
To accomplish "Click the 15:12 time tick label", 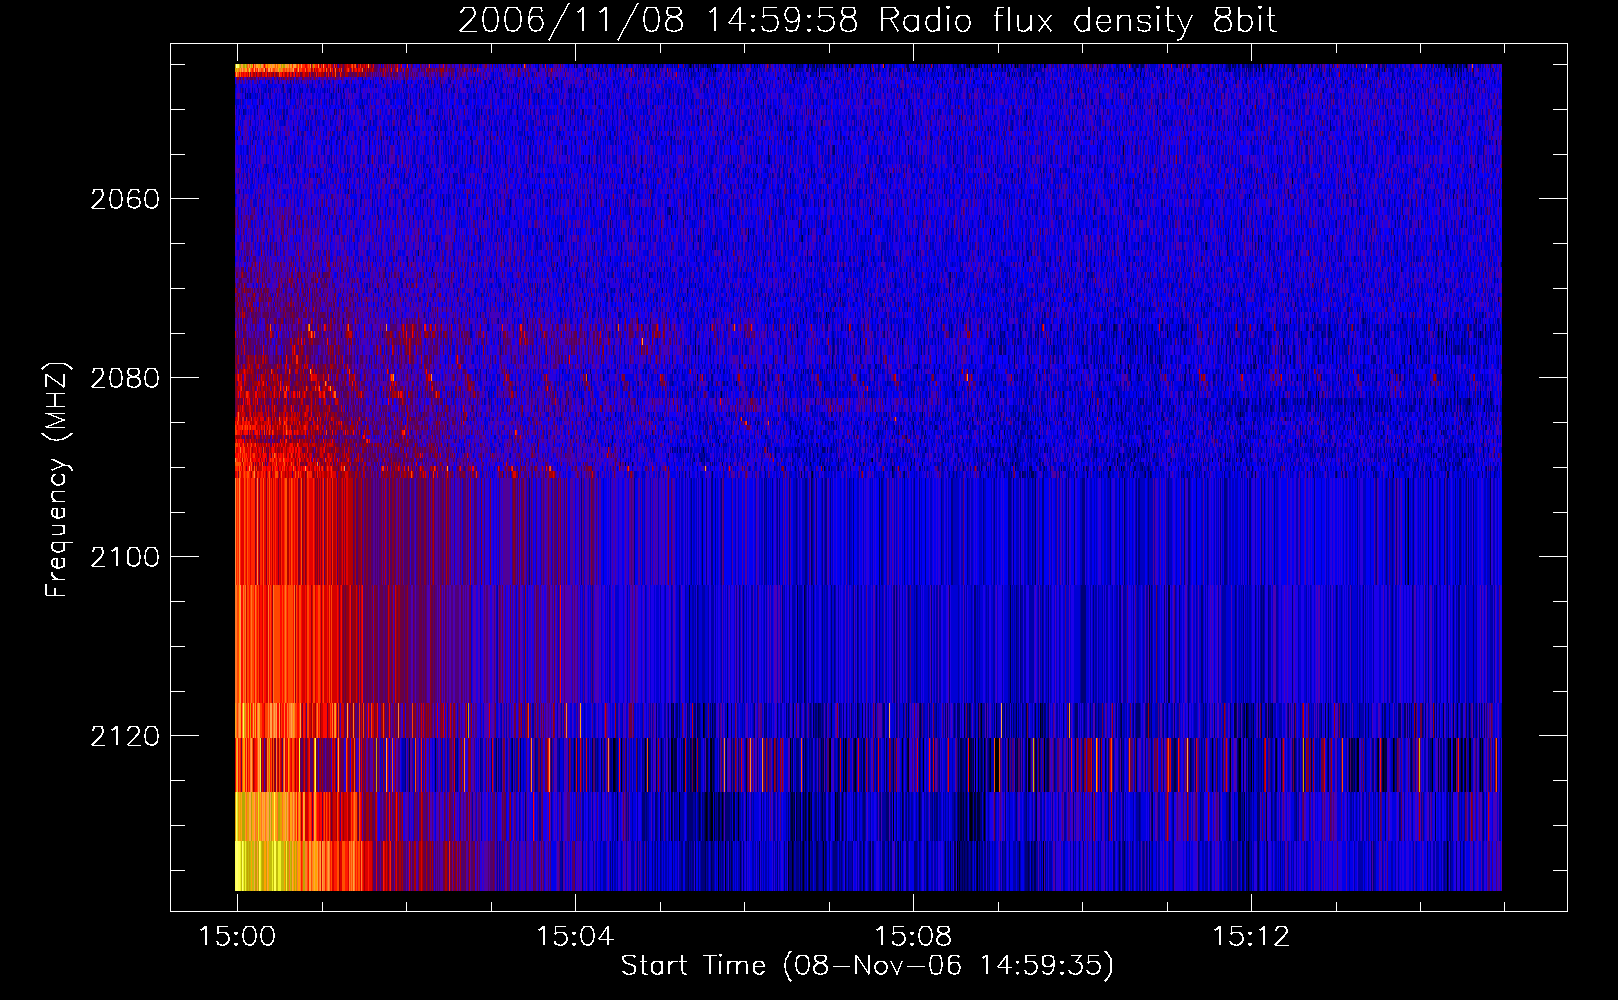I will pyautogui.click(x=1251, y=936).
